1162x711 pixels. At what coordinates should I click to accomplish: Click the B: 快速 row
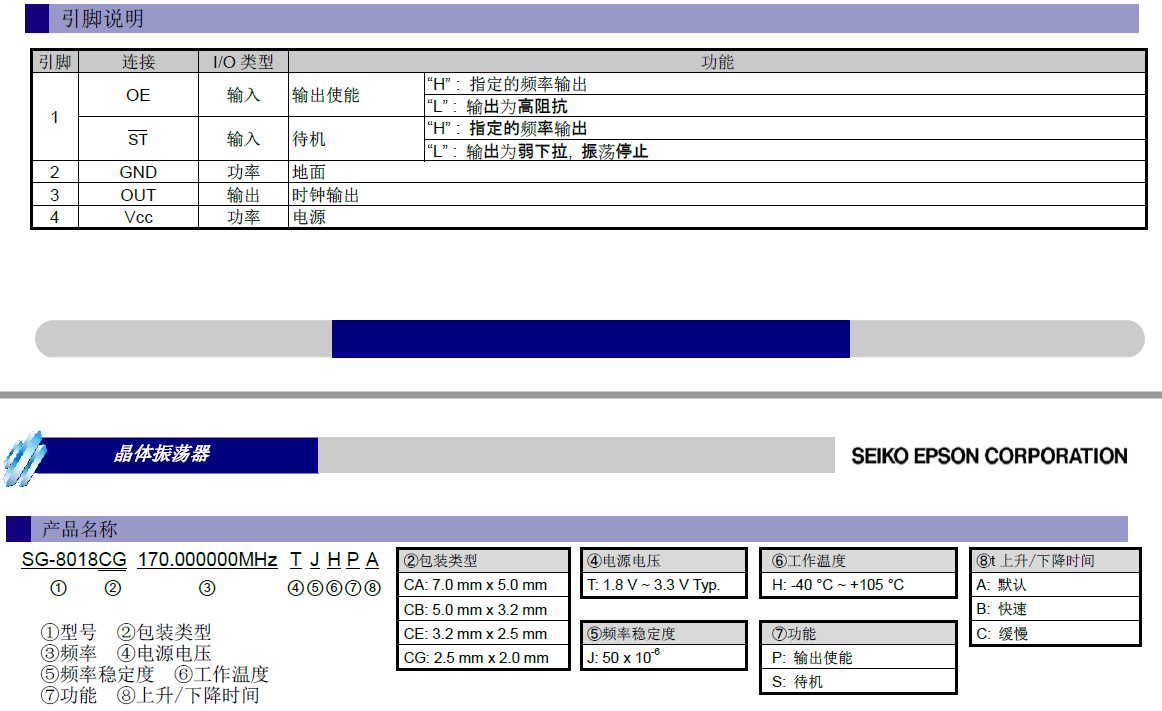pyautogui.click(x=1055, y=609)
